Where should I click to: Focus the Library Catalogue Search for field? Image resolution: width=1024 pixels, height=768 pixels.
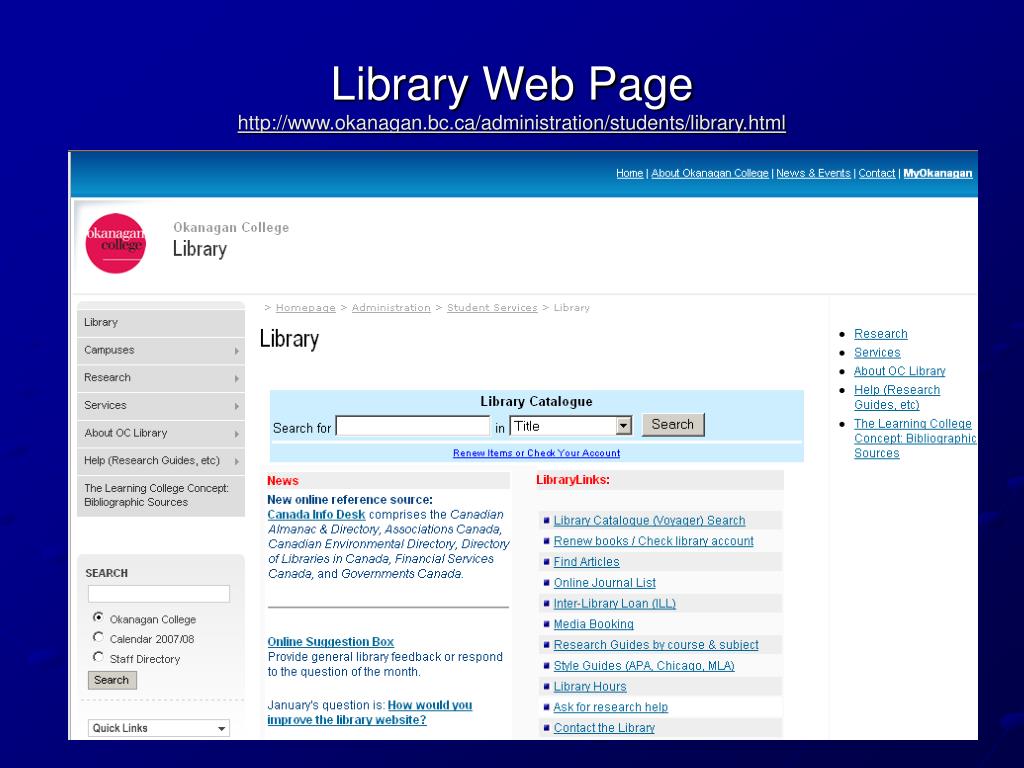pos(412,426)
